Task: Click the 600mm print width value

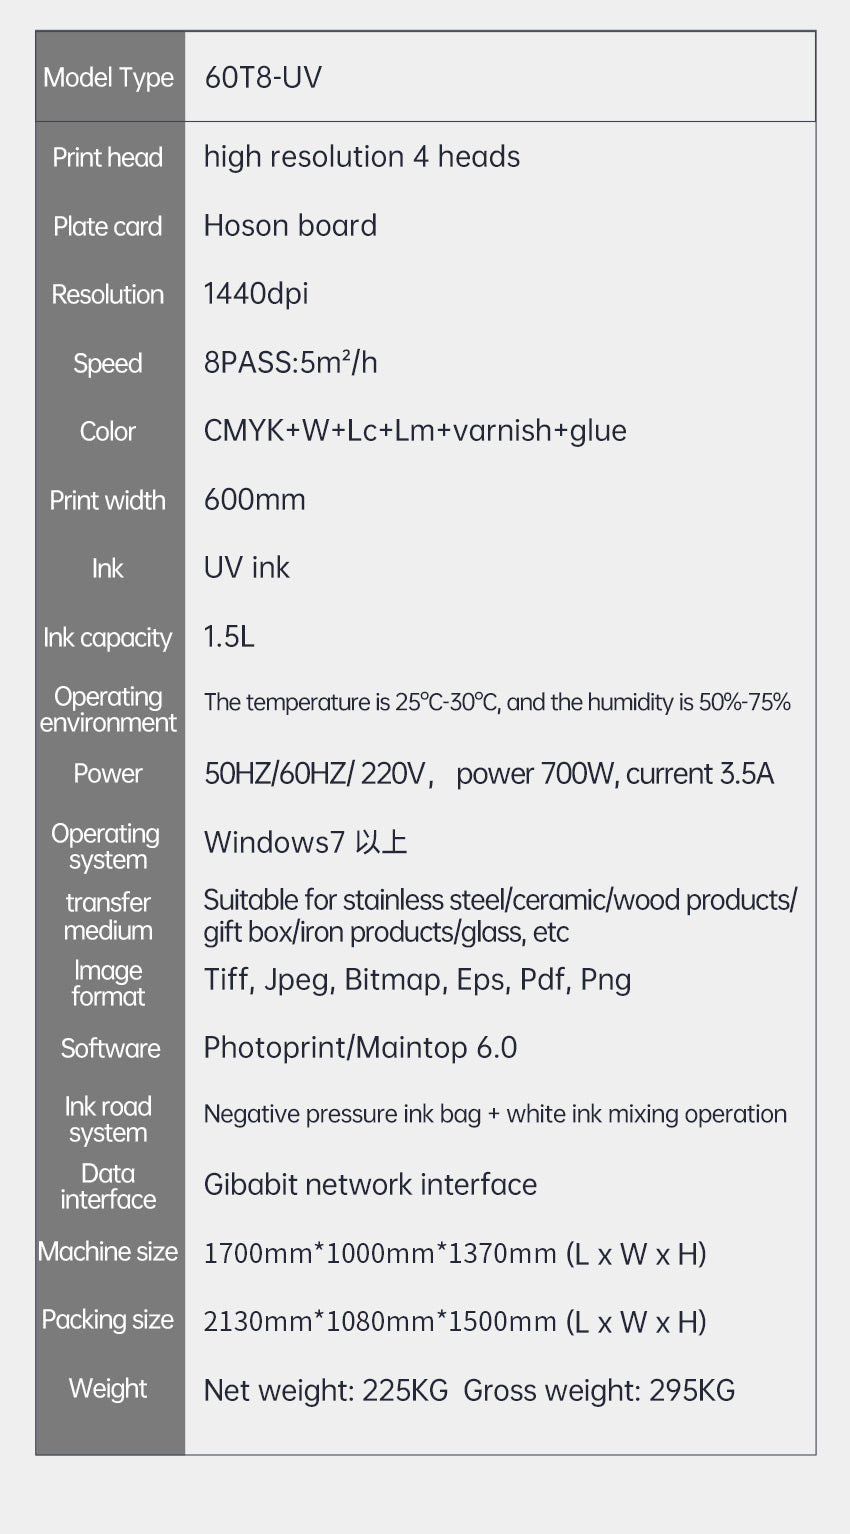Action: click(255, 500)
